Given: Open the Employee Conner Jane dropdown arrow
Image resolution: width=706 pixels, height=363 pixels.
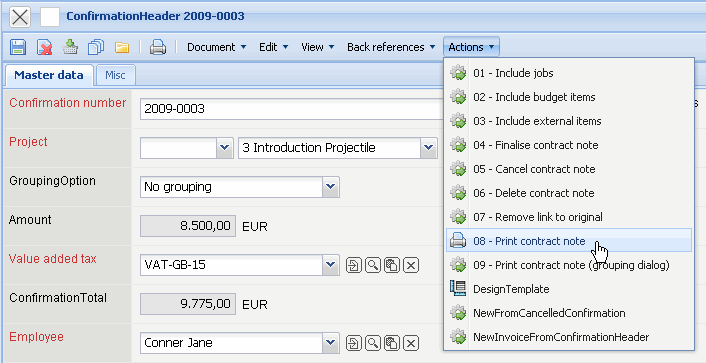Looking at the screenshot, I should coord(331,343).
